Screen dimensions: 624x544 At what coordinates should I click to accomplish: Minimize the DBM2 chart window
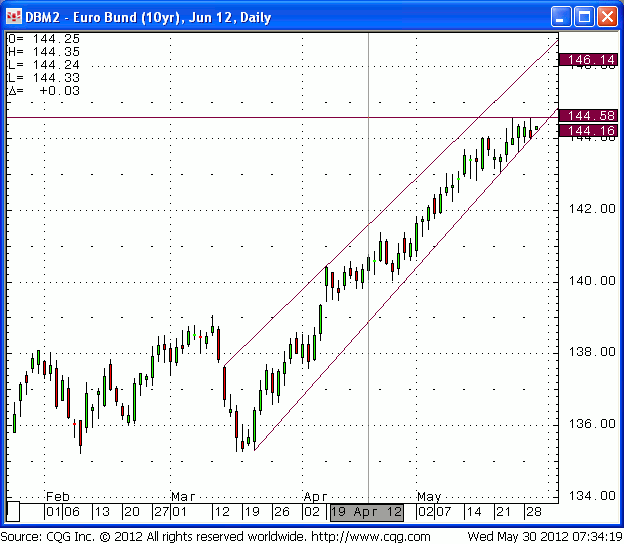[562, 17]
